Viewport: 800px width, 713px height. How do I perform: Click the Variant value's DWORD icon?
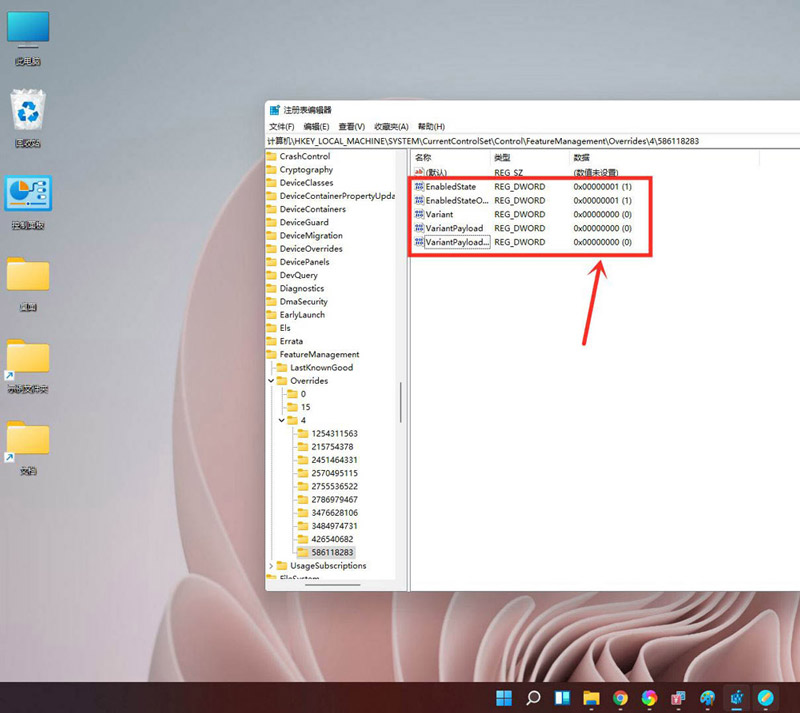click(419, 214)
